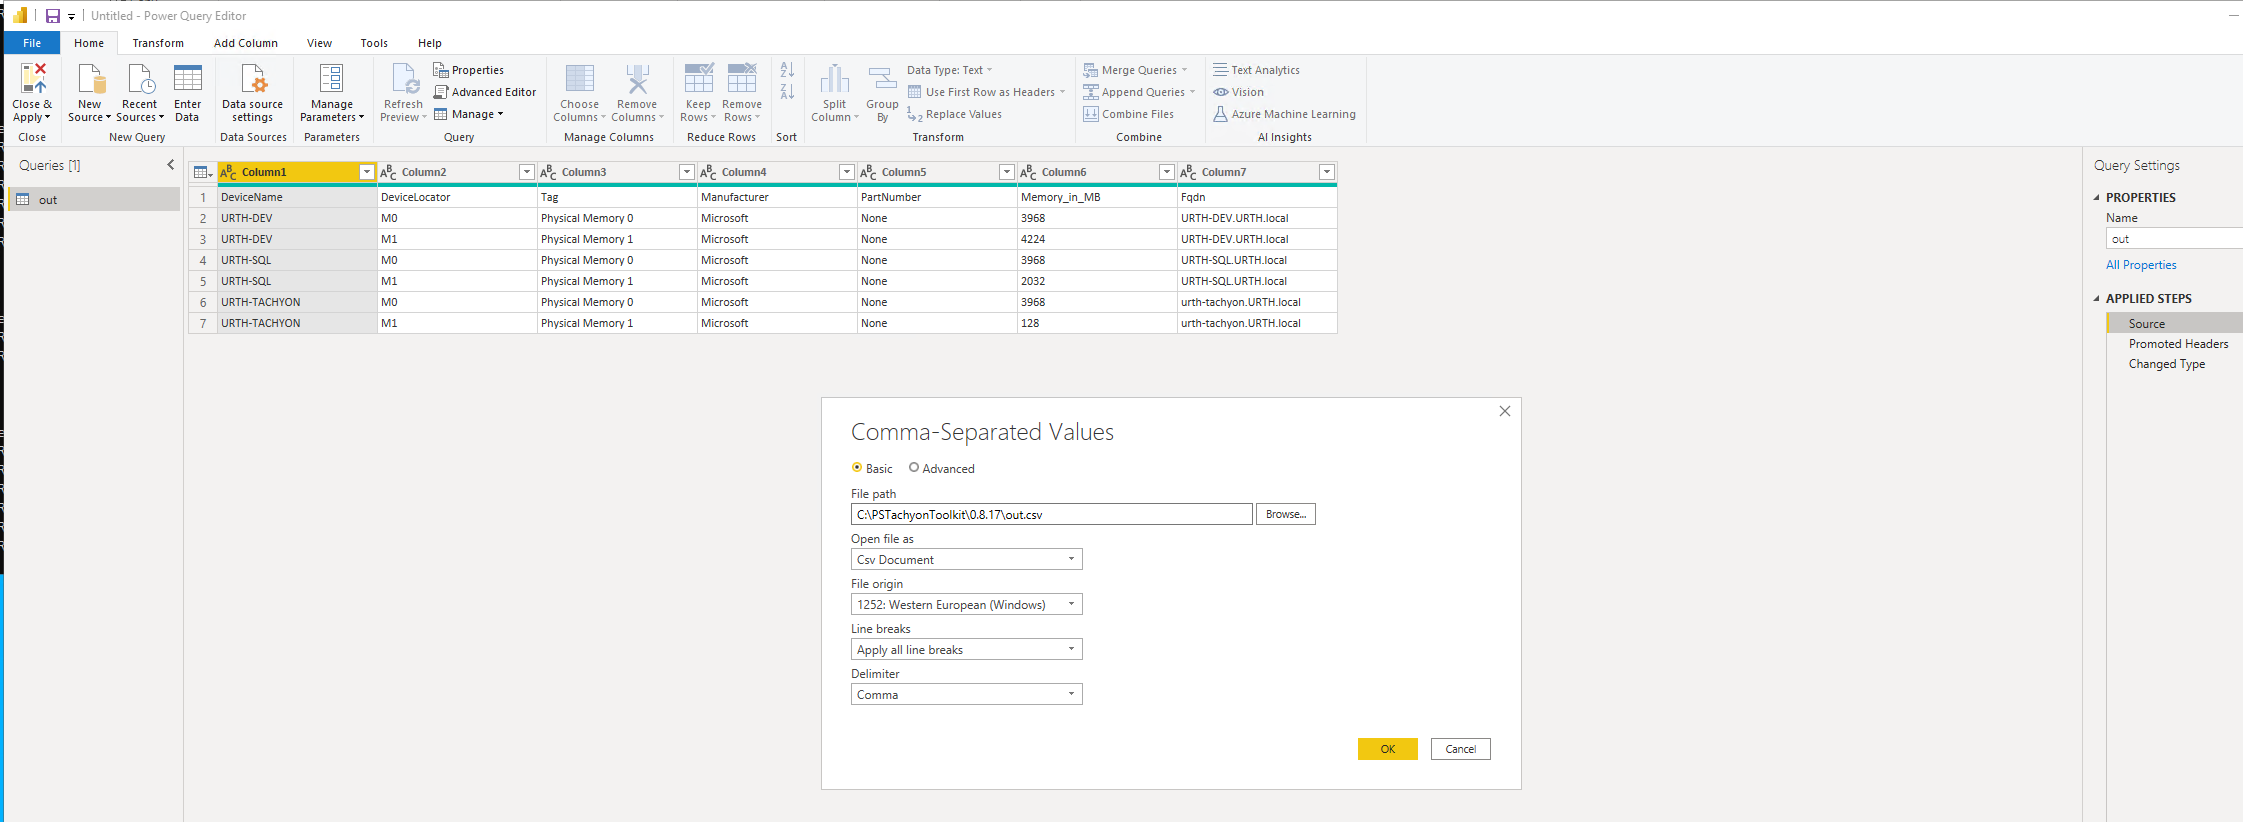Click the Recent Sources icon
Screen dimensions: 2243x822
click(140, 78)
